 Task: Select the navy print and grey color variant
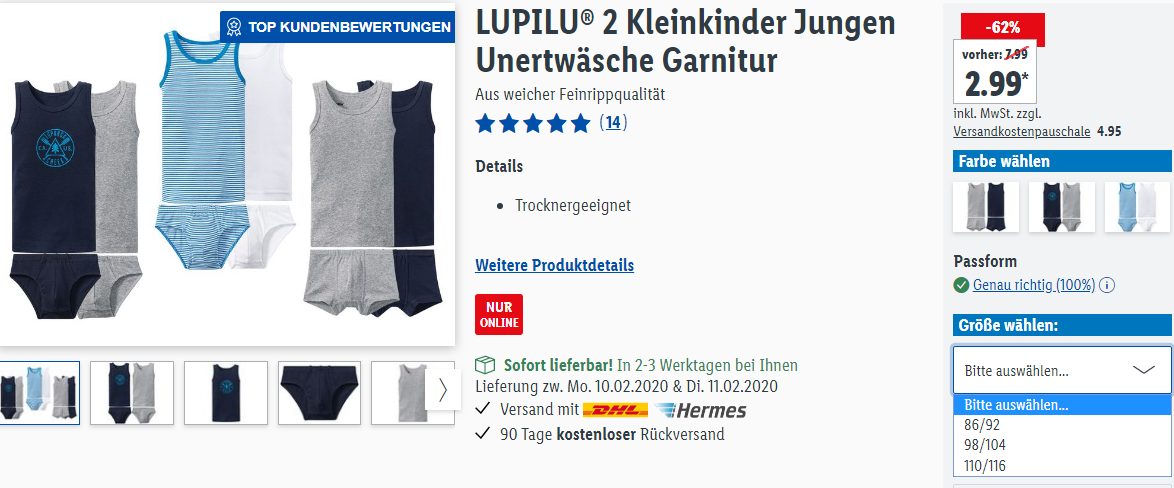1062,207
